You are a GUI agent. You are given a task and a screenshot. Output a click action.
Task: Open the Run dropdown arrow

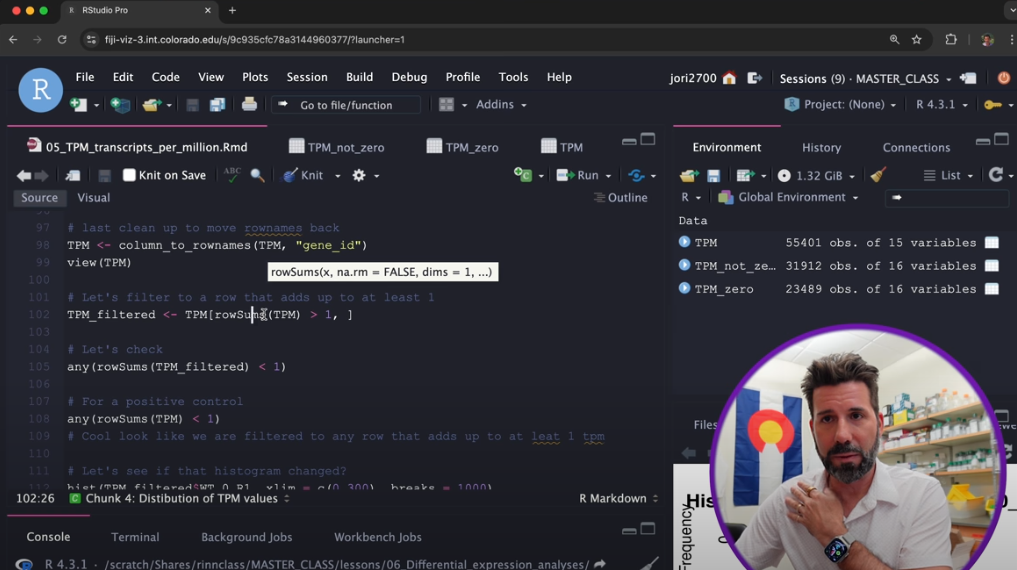coord(608,176)
